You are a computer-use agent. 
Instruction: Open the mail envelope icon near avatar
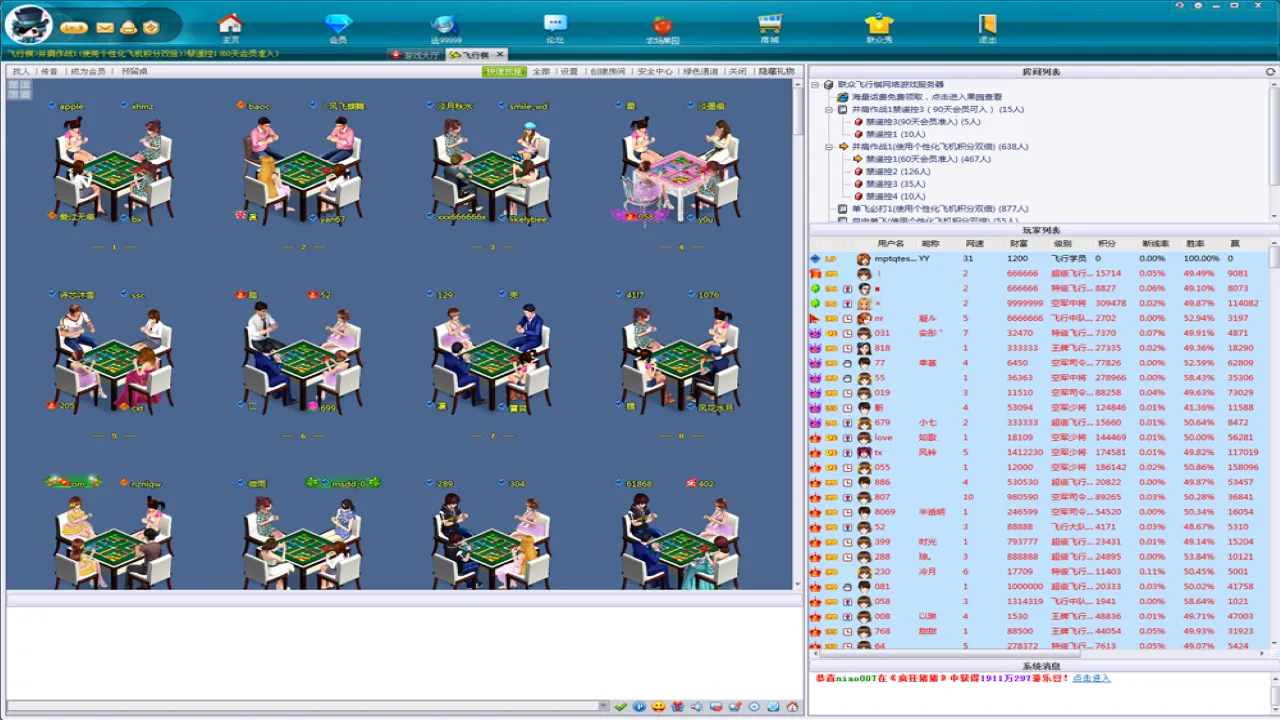[105, 27]
